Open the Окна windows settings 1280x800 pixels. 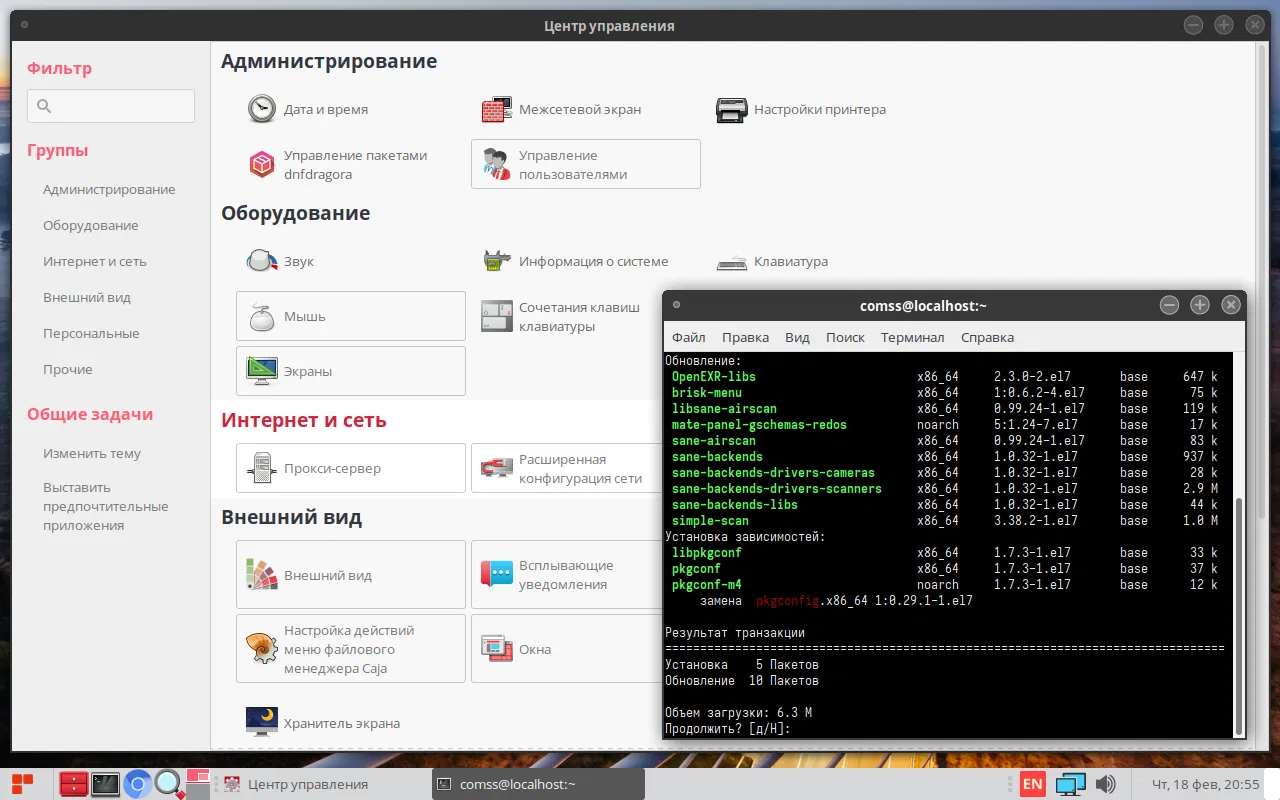(x=566, y=649)
